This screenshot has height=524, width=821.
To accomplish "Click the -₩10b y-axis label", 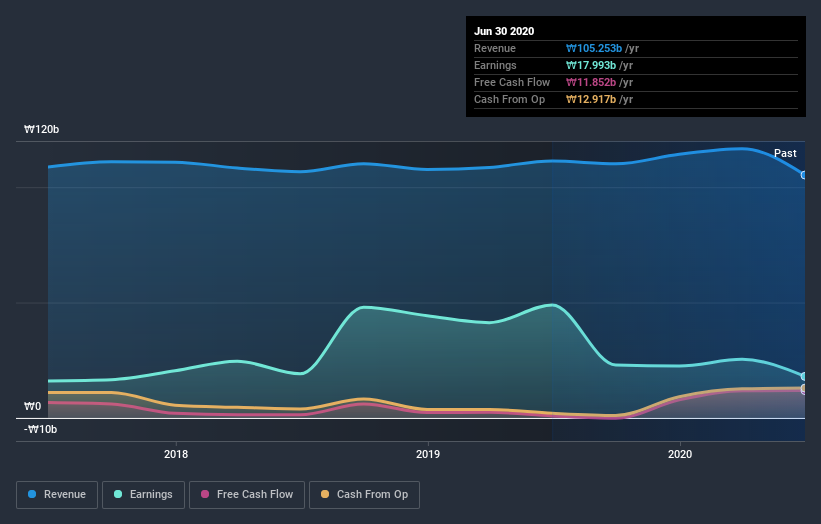I will click(40, 429).
